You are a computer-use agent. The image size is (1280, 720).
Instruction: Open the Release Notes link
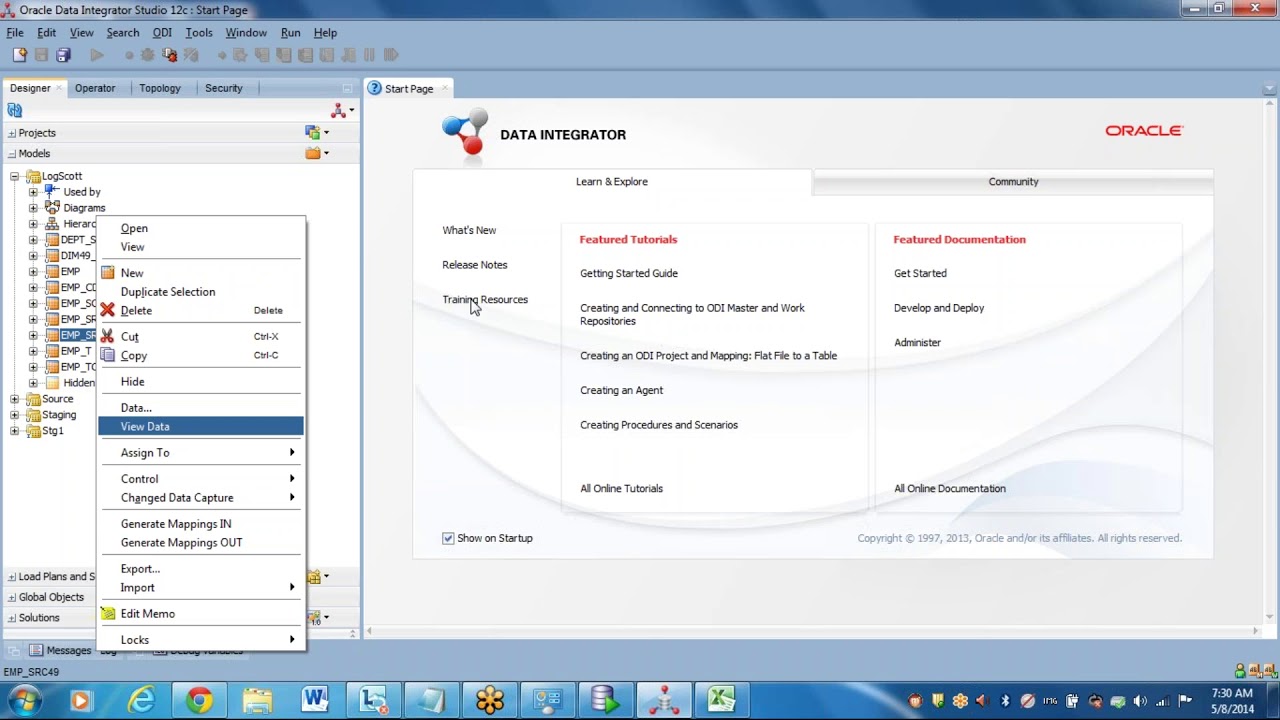click(x=475, y=265)
